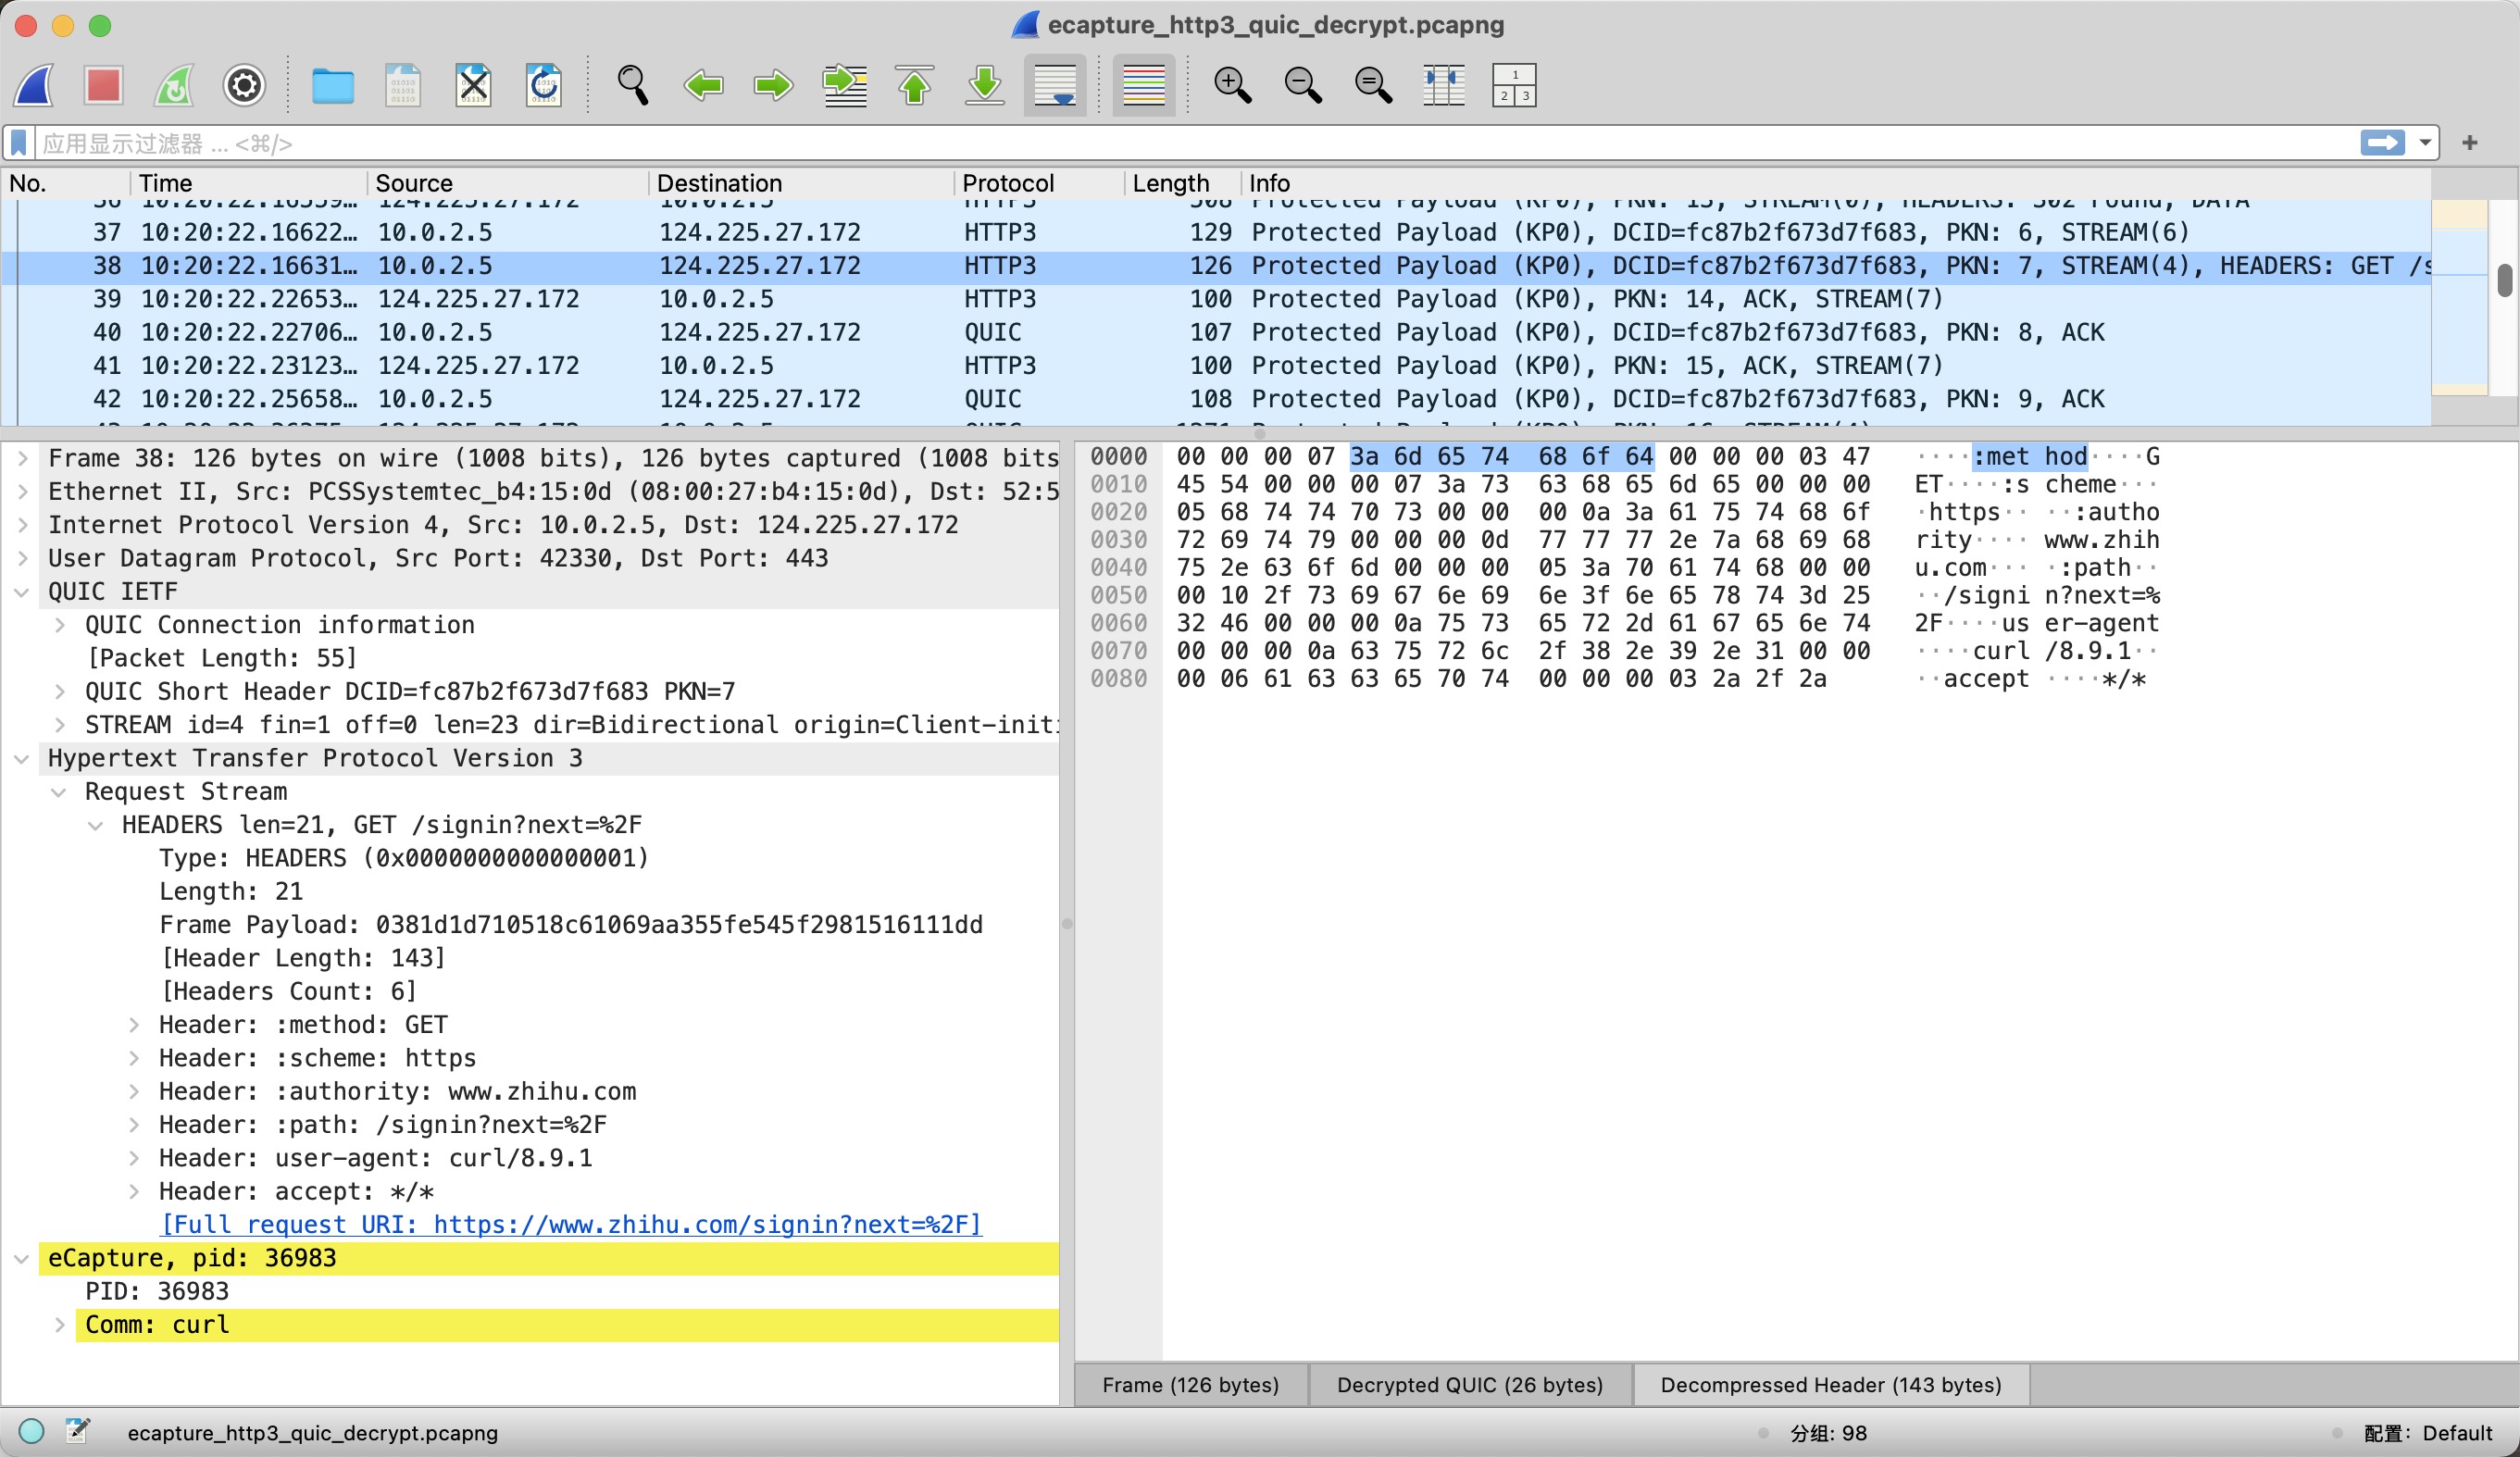The image size is (2520, 1457).
Task: Toggle auto-scroll during live capture
Action: click(x=1055, y=86)
